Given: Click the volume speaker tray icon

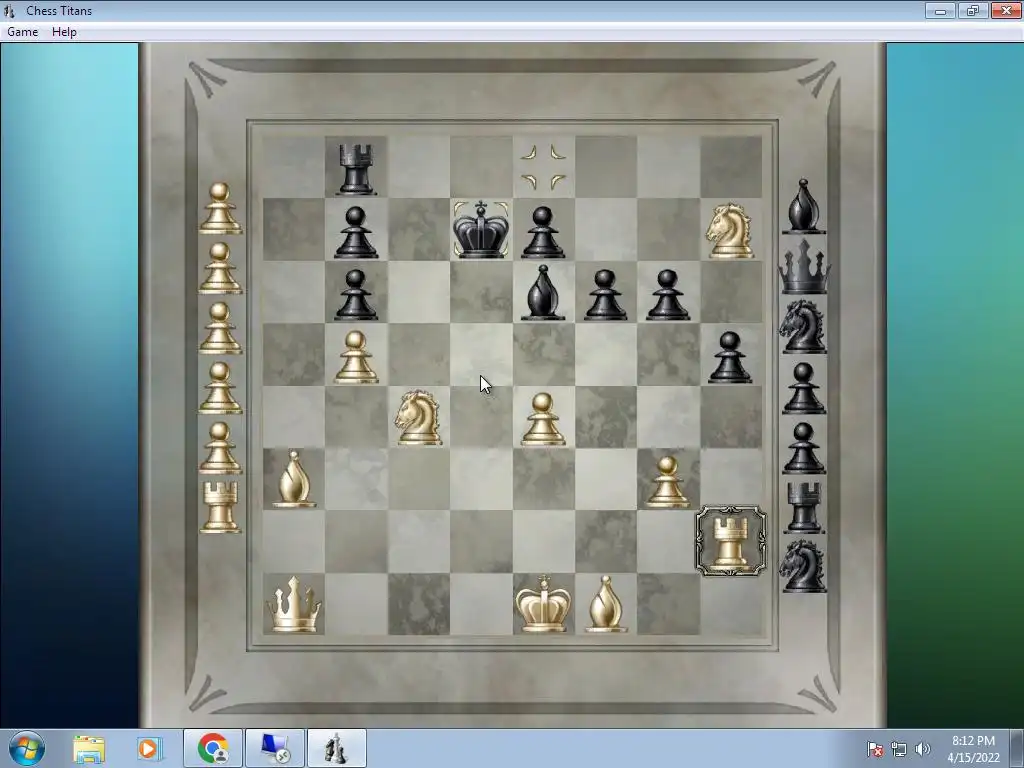Looking at the screenshot, I should click(923, 749).
